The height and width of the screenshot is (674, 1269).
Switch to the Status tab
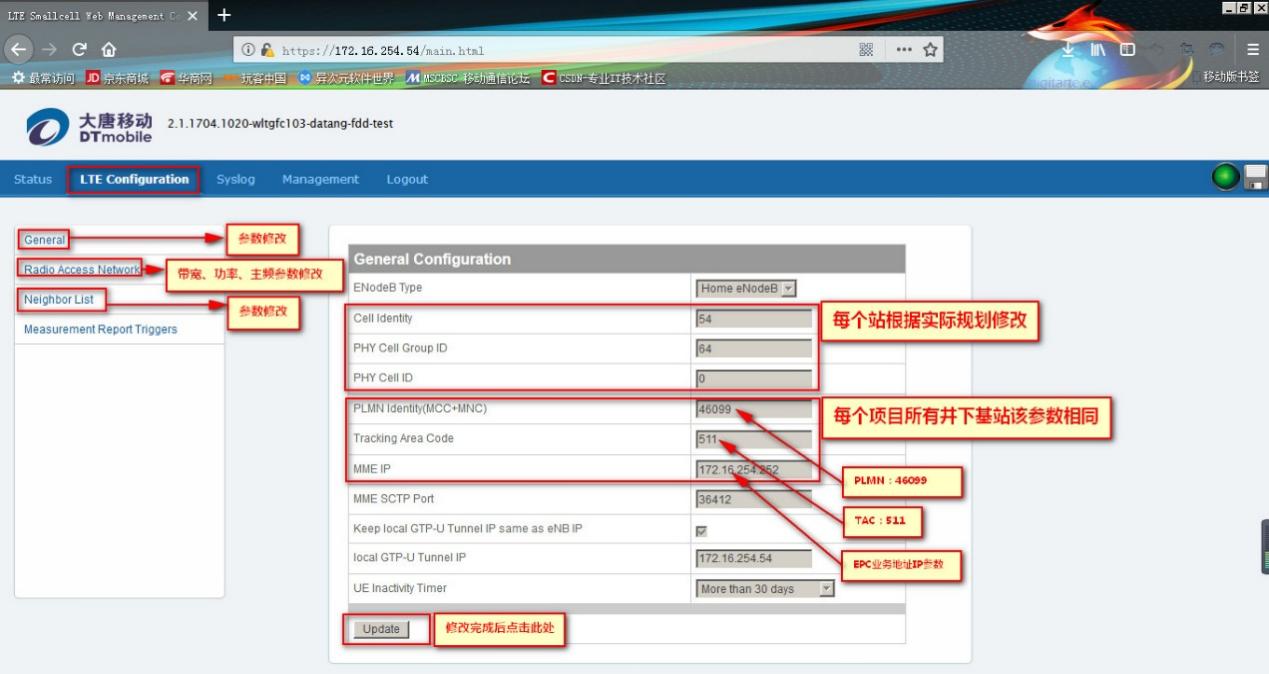click(x=33, y=180)
